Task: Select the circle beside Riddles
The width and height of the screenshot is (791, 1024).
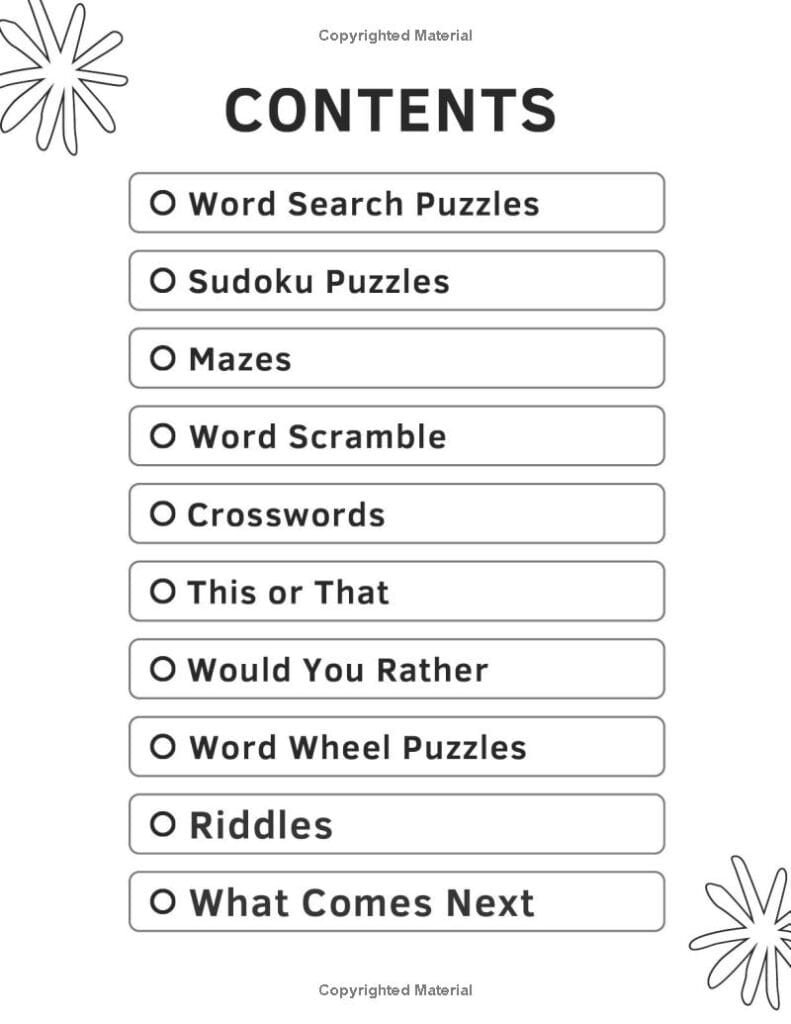Action: (163, 825)
